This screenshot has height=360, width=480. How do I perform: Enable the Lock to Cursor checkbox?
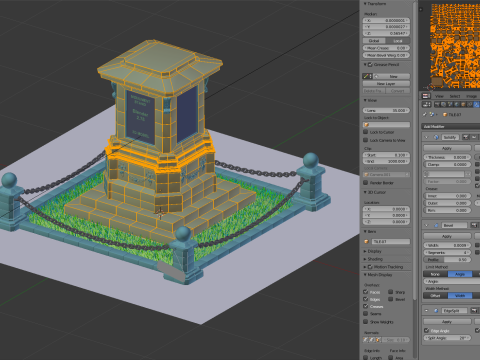[x=366, y=132]
